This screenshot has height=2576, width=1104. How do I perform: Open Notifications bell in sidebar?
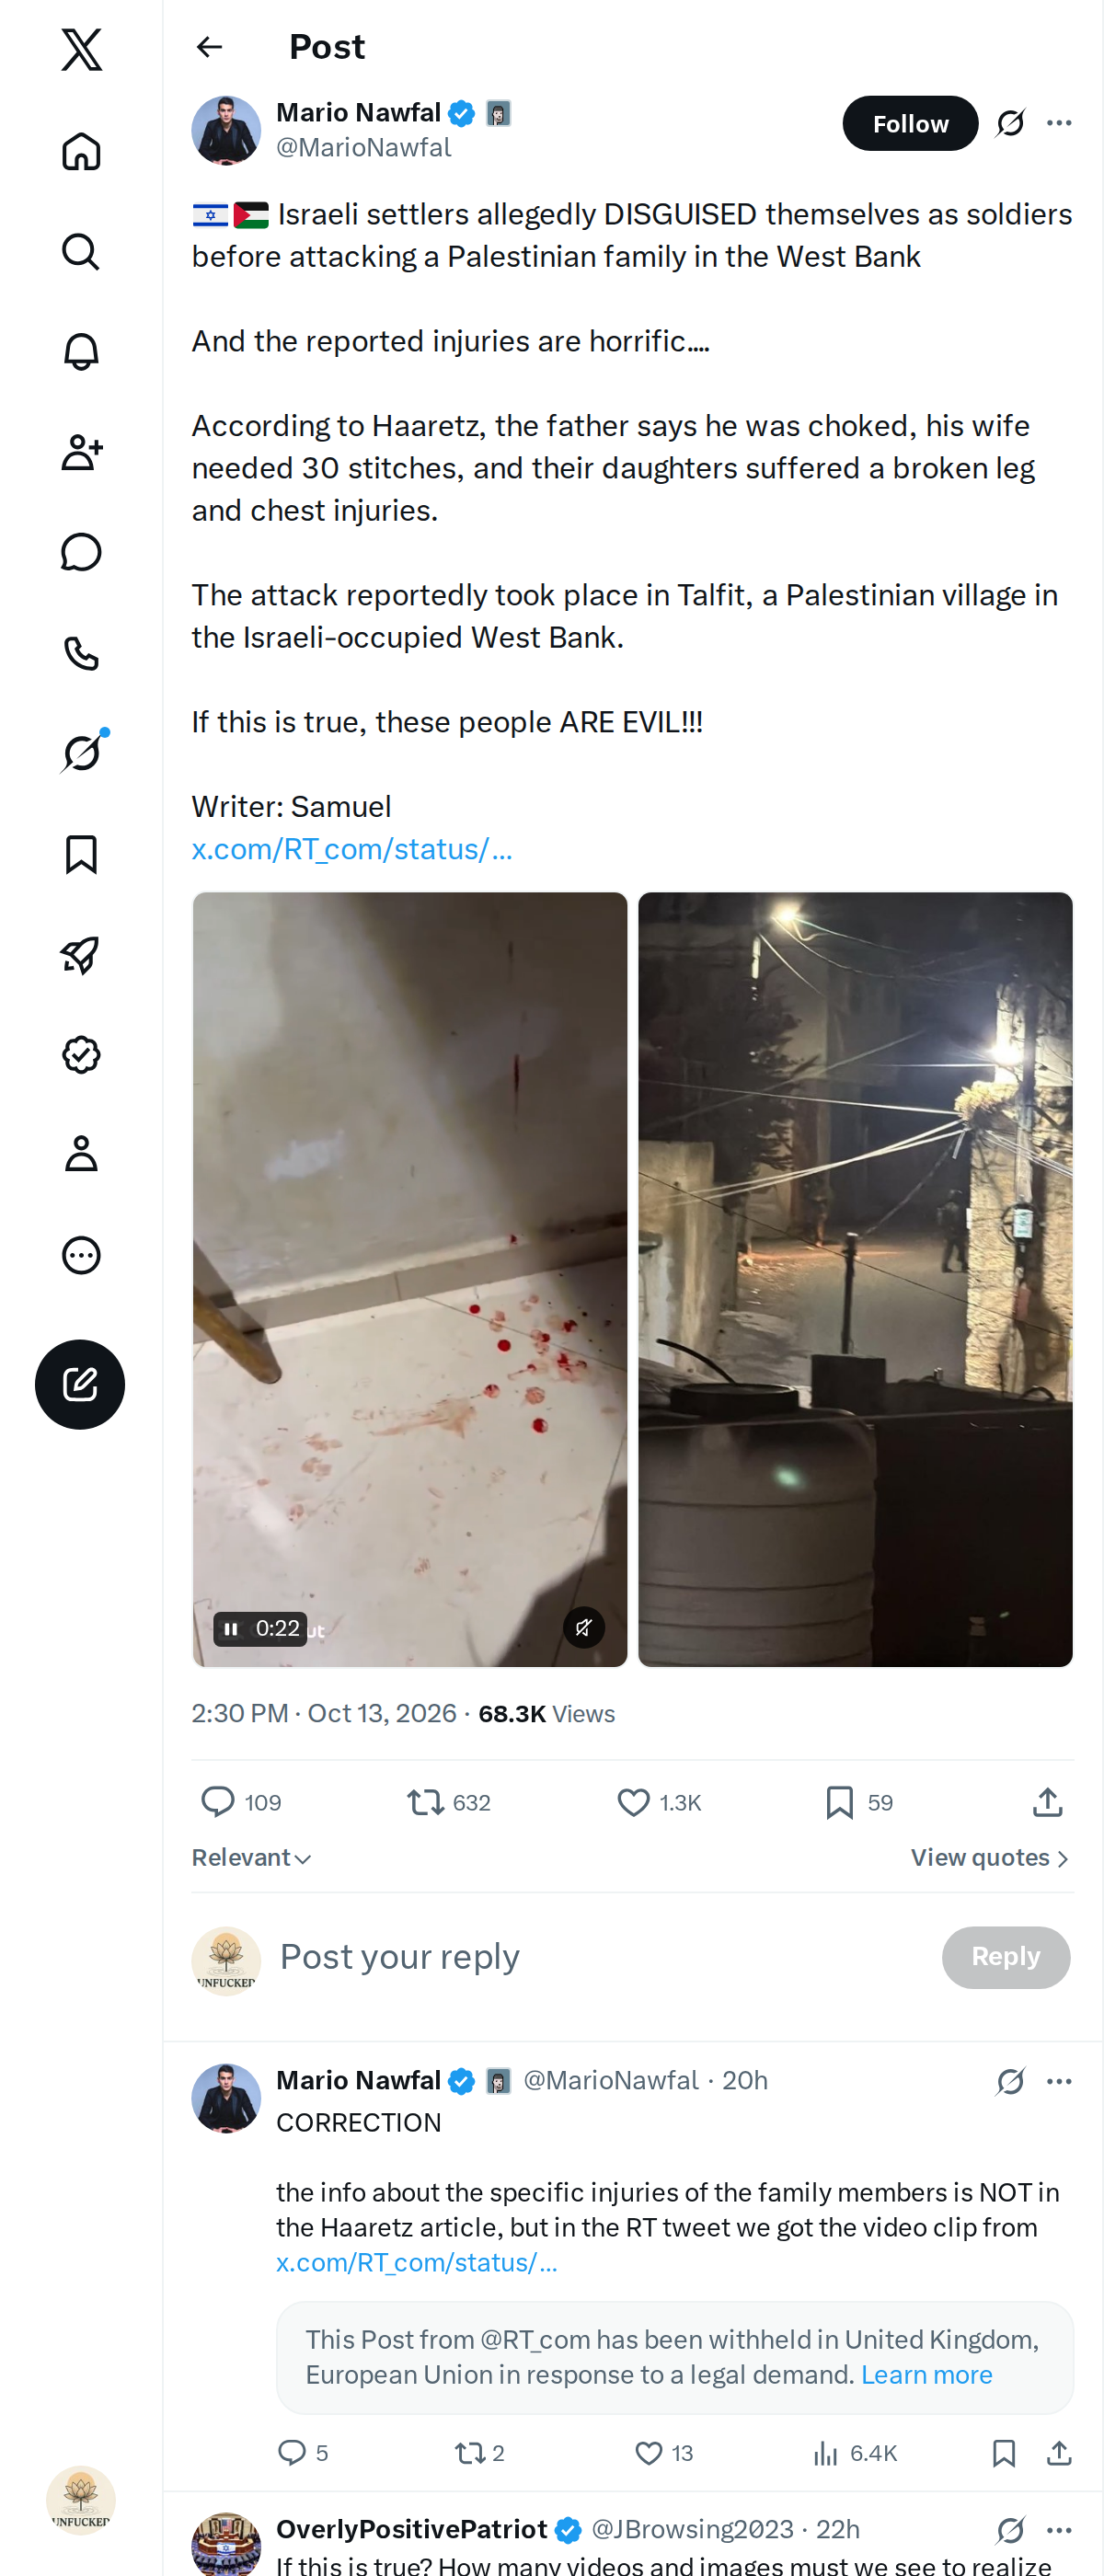(x=81, y=352)
